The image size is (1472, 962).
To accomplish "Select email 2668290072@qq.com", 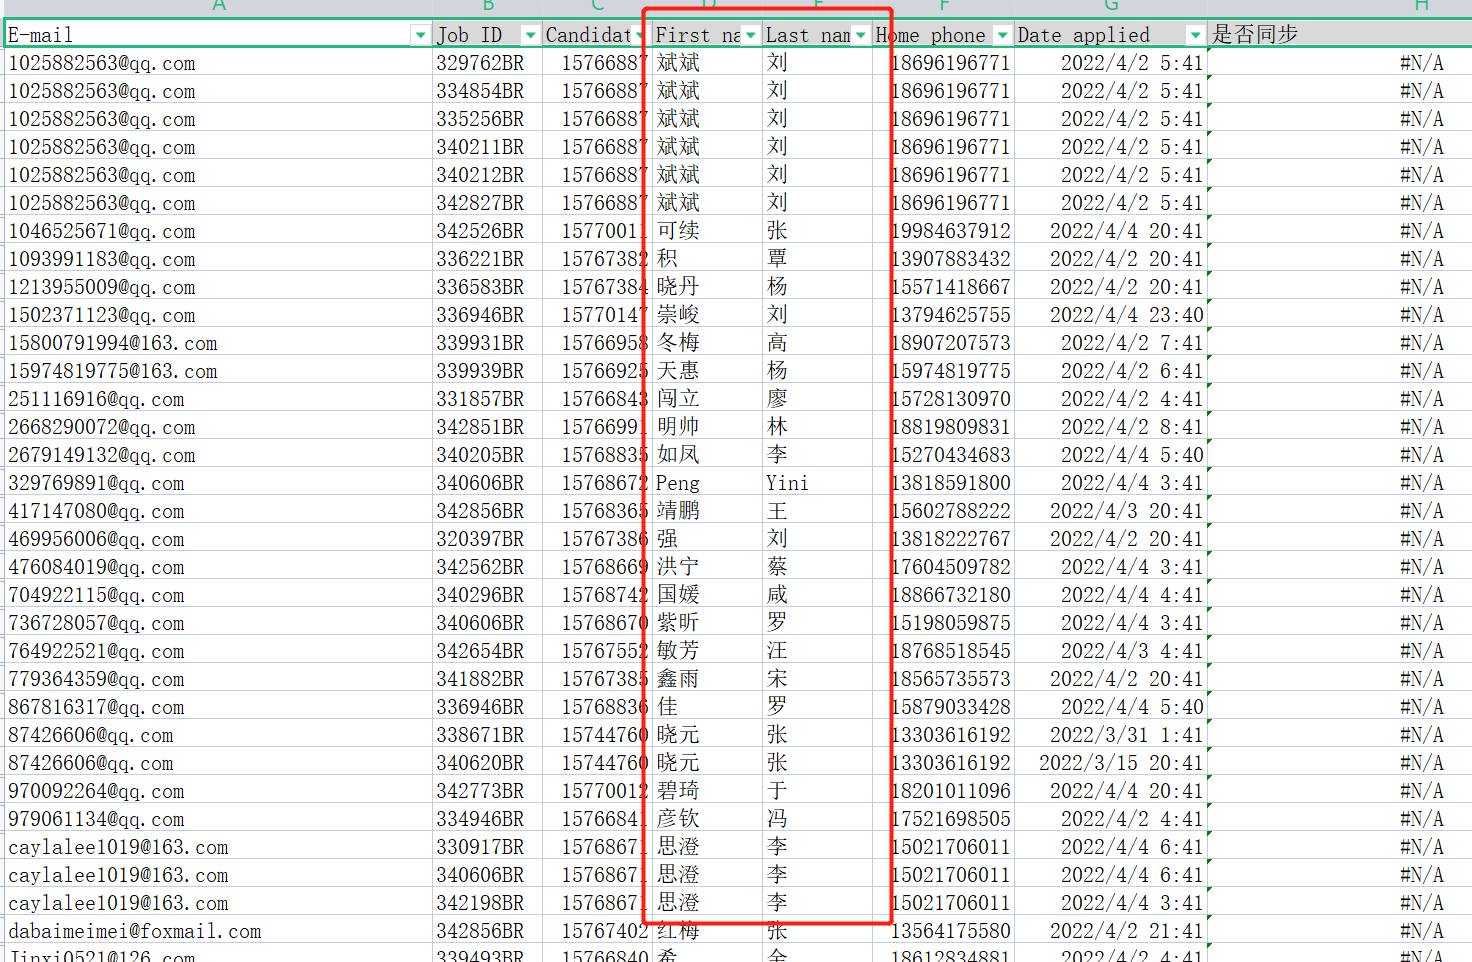I will pos(102,427).
